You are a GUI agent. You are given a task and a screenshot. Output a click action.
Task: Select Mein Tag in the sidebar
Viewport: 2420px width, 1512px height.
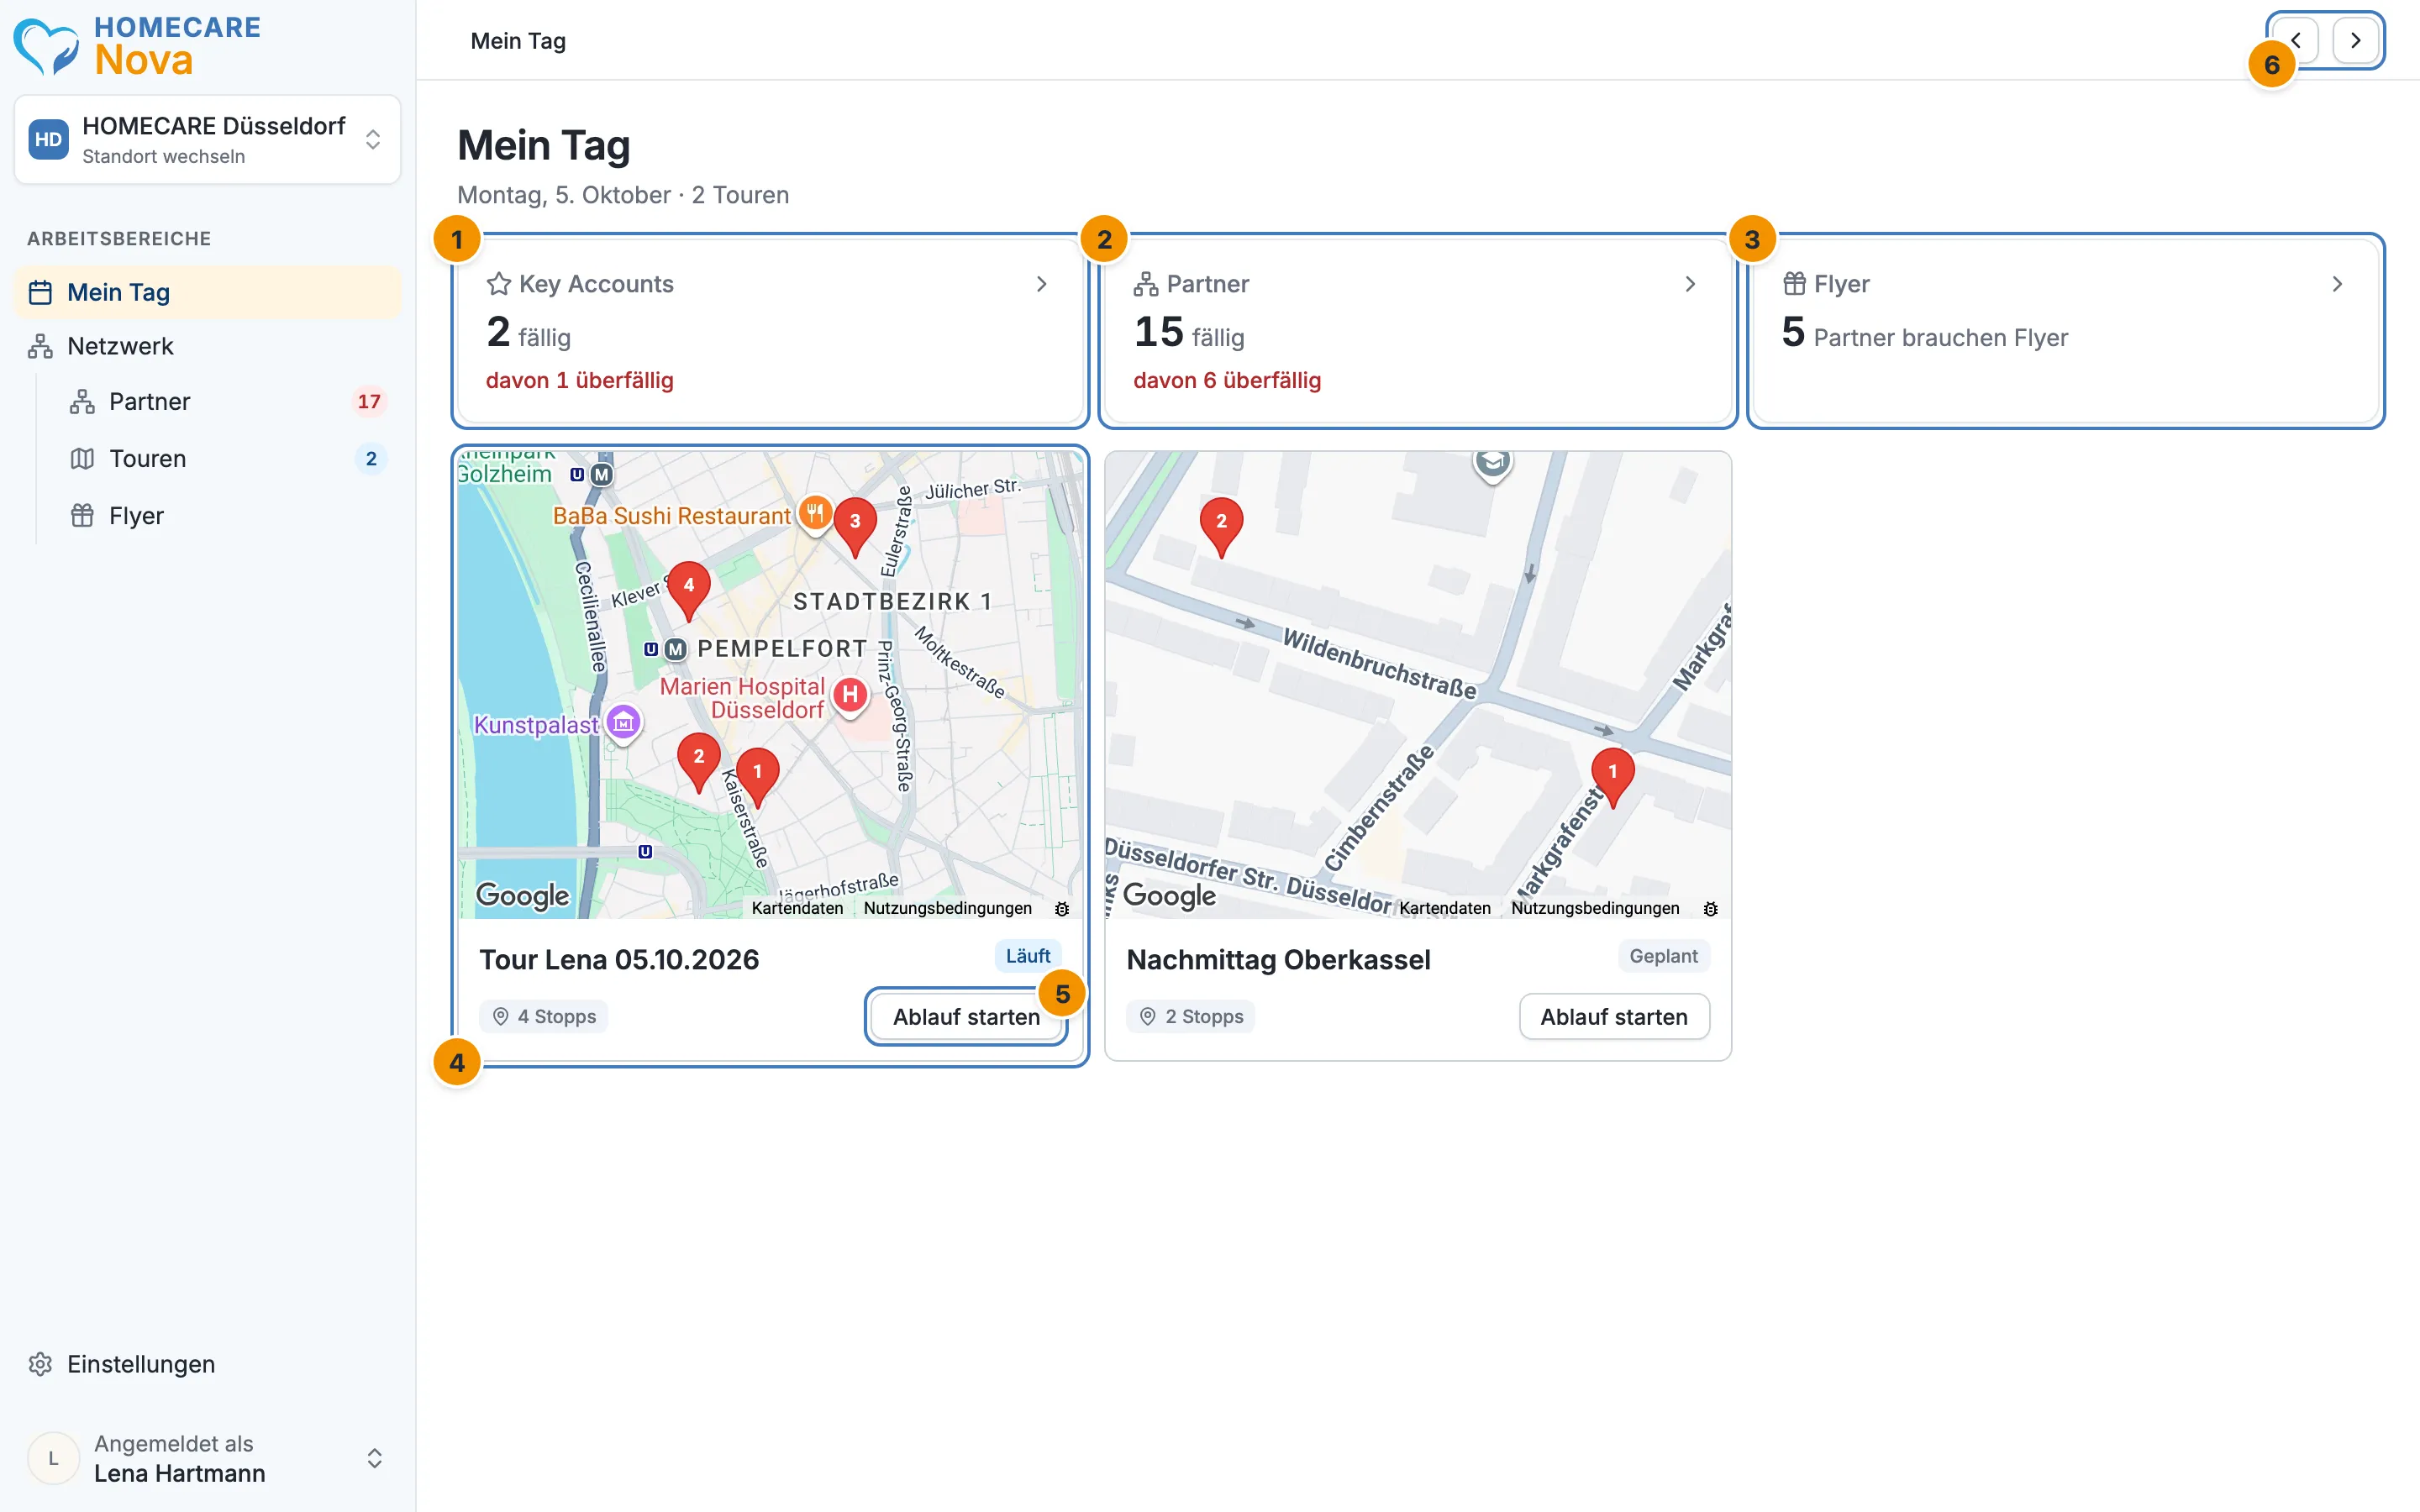(x=207, y=292)
